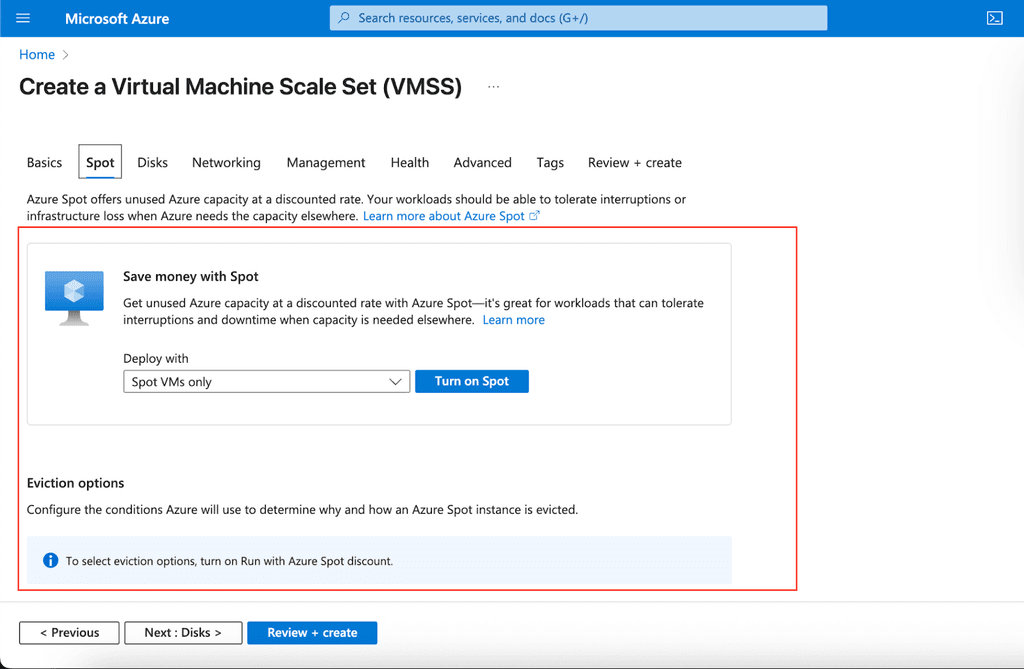Open the Azure portal hamburger menu
The width and height of the screenshot is (1024, 669).
click(22, 17)
